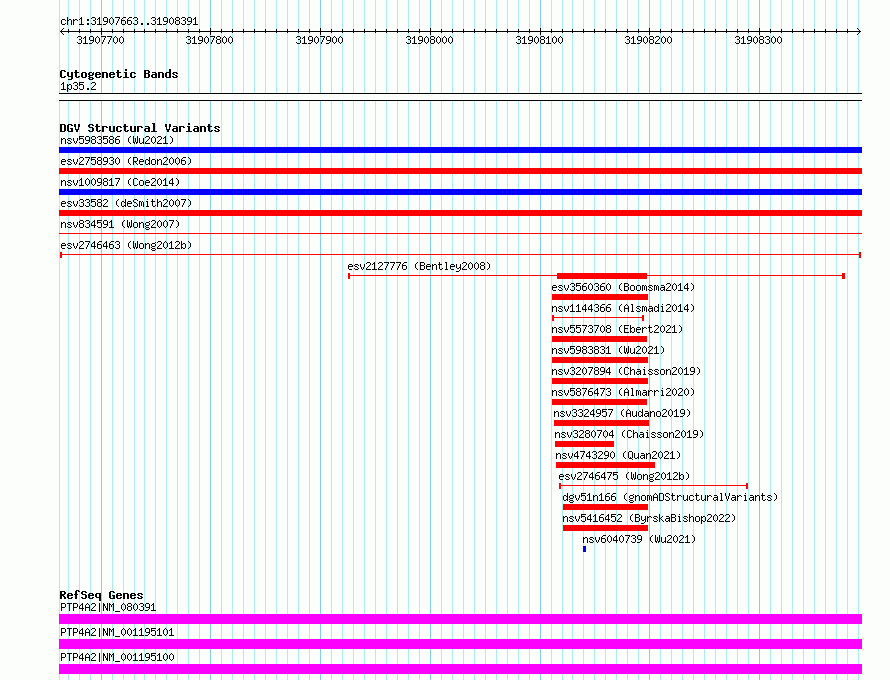Screen dimensions: 890x680
Task: Click the red bar below nsv5983831 label
Action: click(x=600, y=360)
